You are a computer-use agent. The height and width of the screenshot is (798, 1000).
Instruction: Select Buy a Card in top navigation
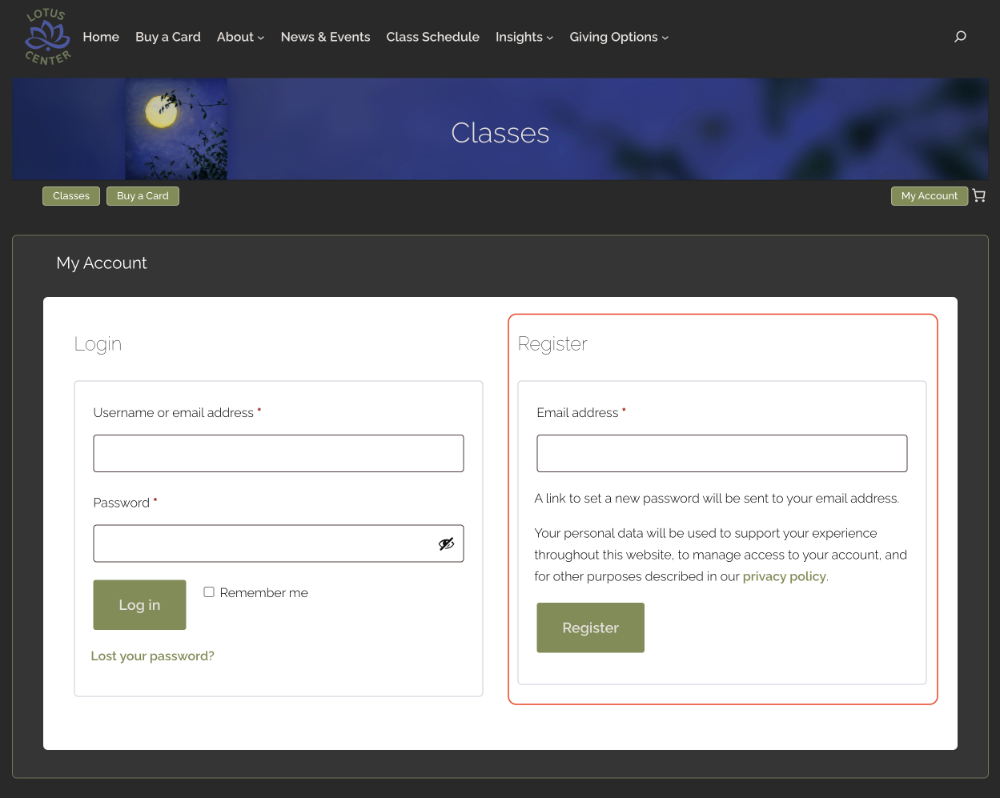point(168,37)
